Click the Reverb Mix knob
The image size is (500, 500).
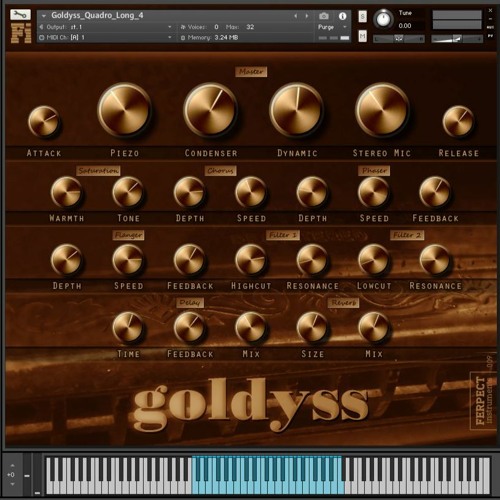click(374, 328)
